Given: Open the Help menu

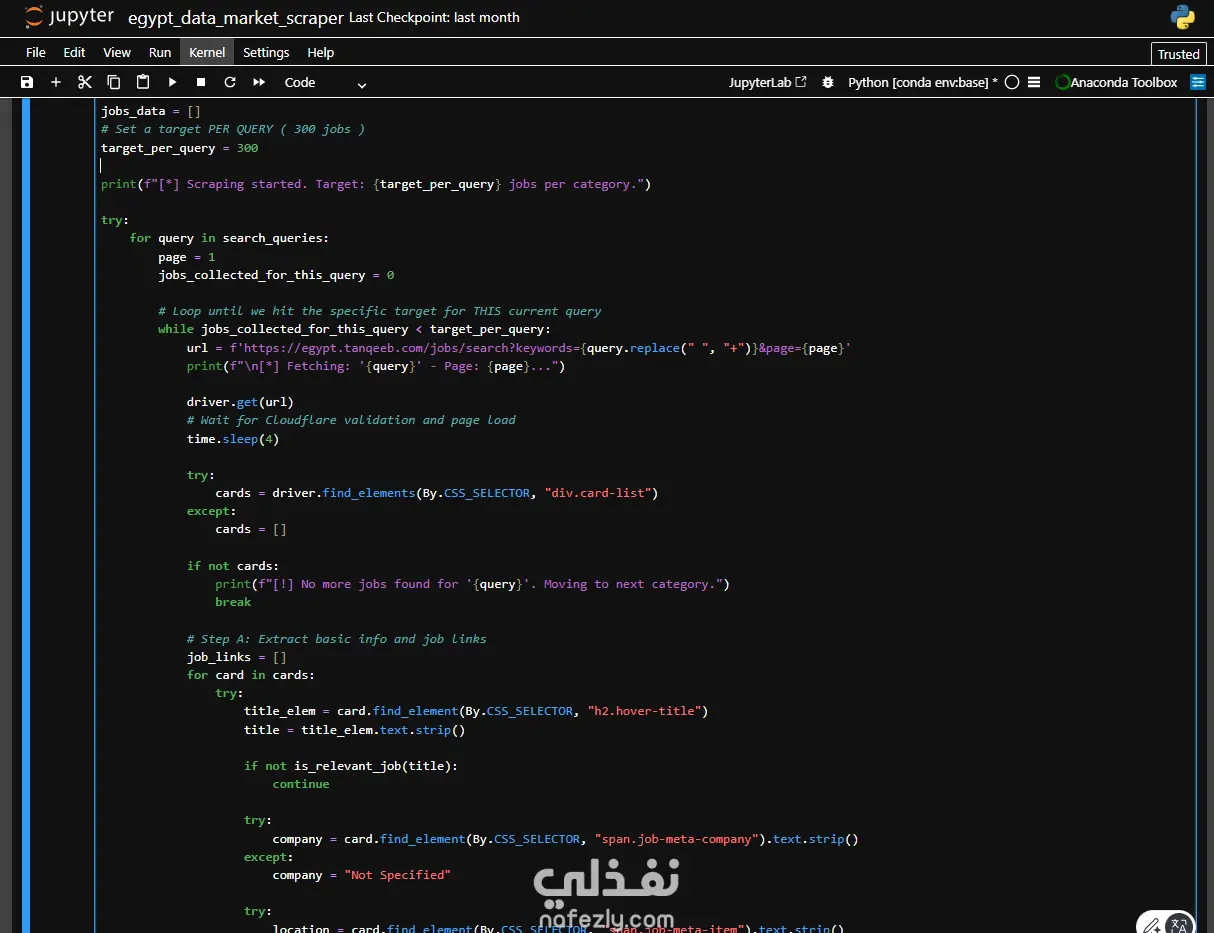Looking at the screenshot, I should click(x=321, y=52).
